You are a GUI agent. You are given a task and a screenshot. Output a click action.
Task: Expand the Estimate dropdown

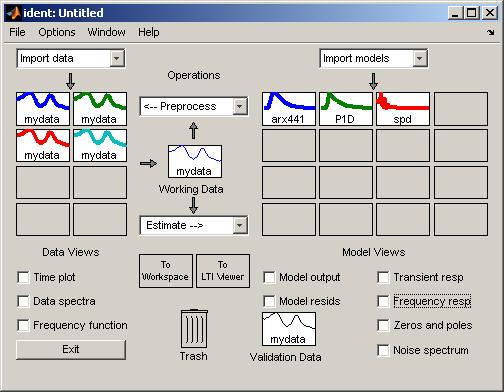pyautogui.click(x=194, y=226)
